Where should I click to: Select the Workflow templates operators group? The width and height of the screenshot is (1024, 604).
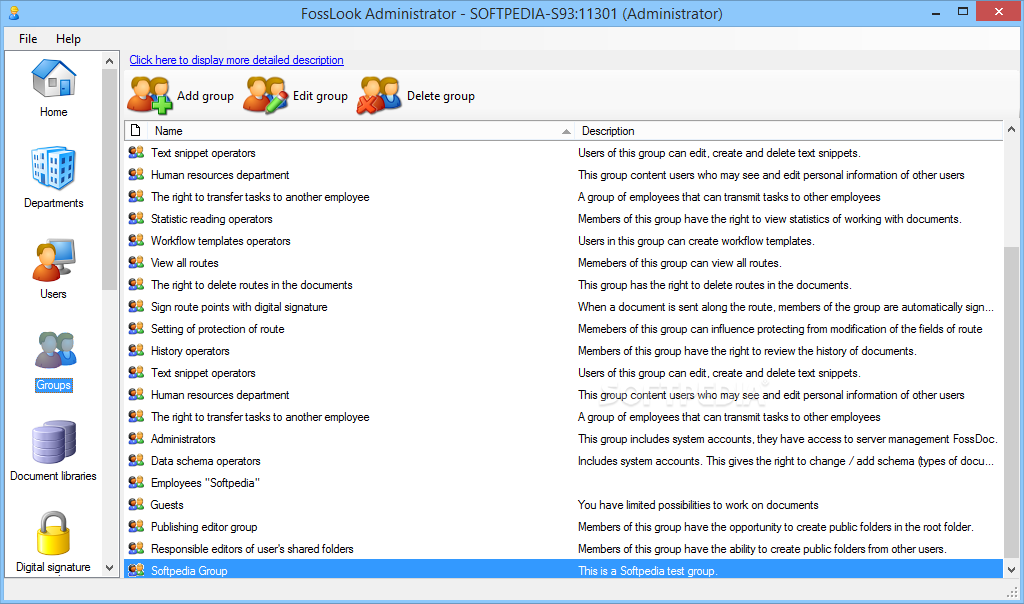(564, 241)
